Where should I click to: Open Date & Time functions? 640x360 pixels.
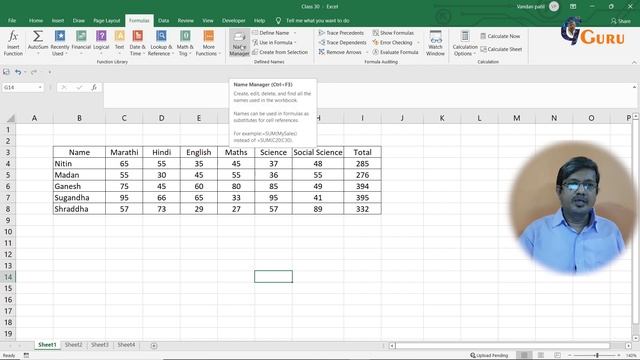[x=137, y=43]
